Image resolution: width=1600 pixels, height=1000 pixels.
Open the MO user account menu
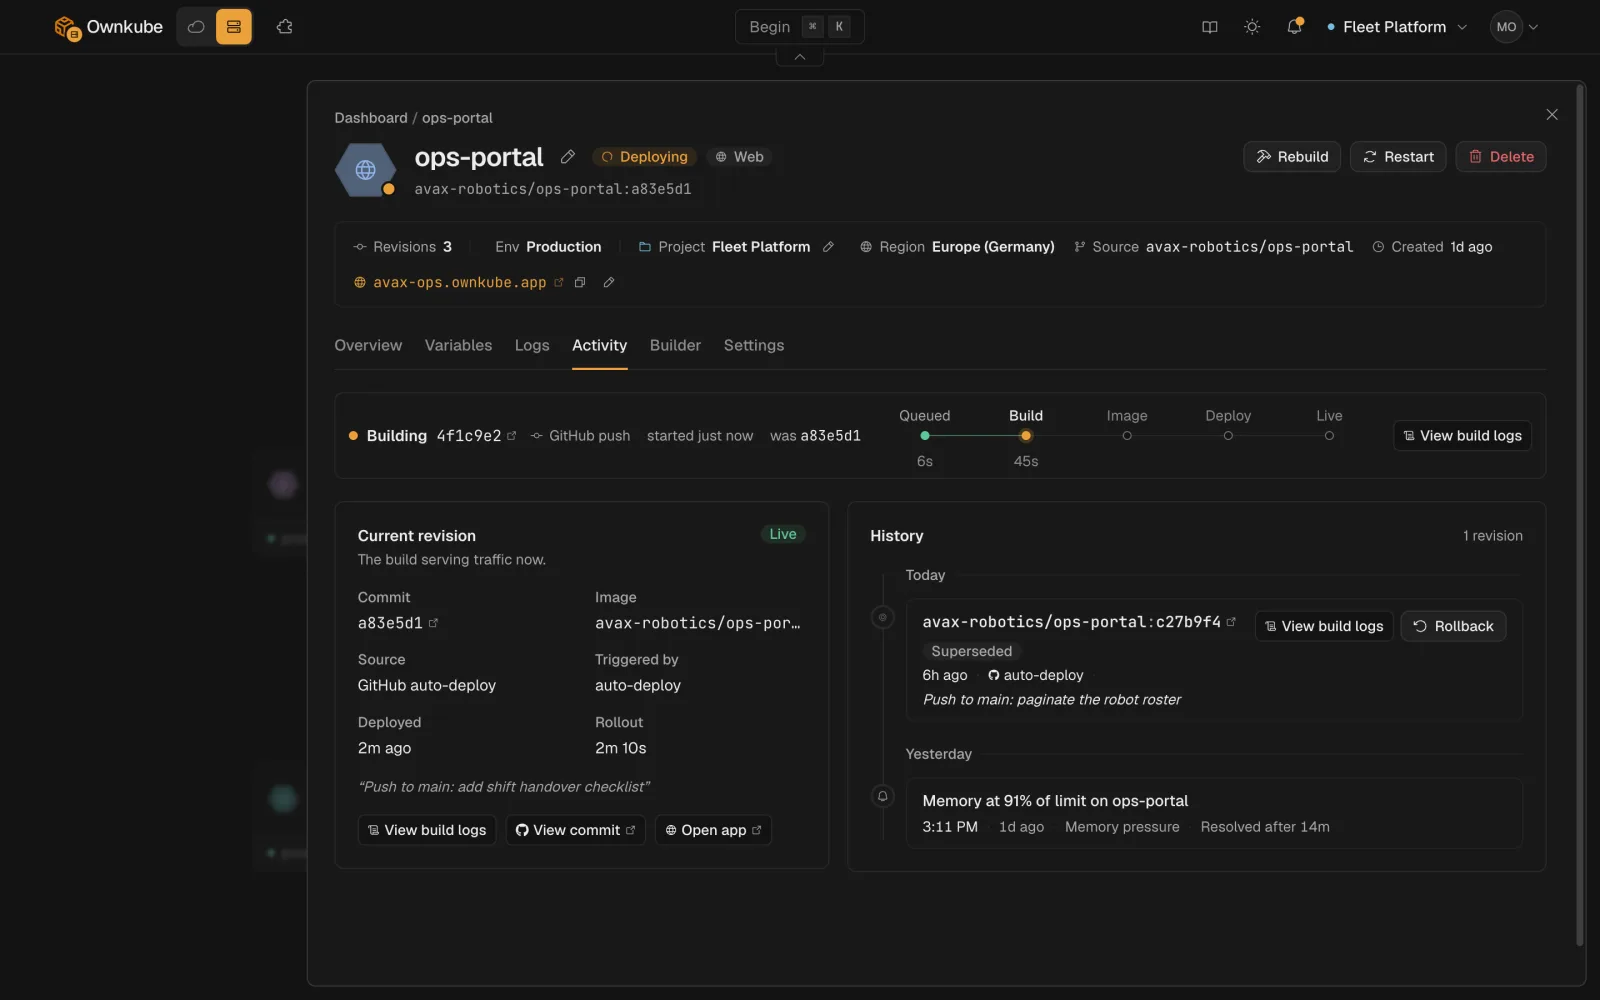click(x=1514, y=27)
